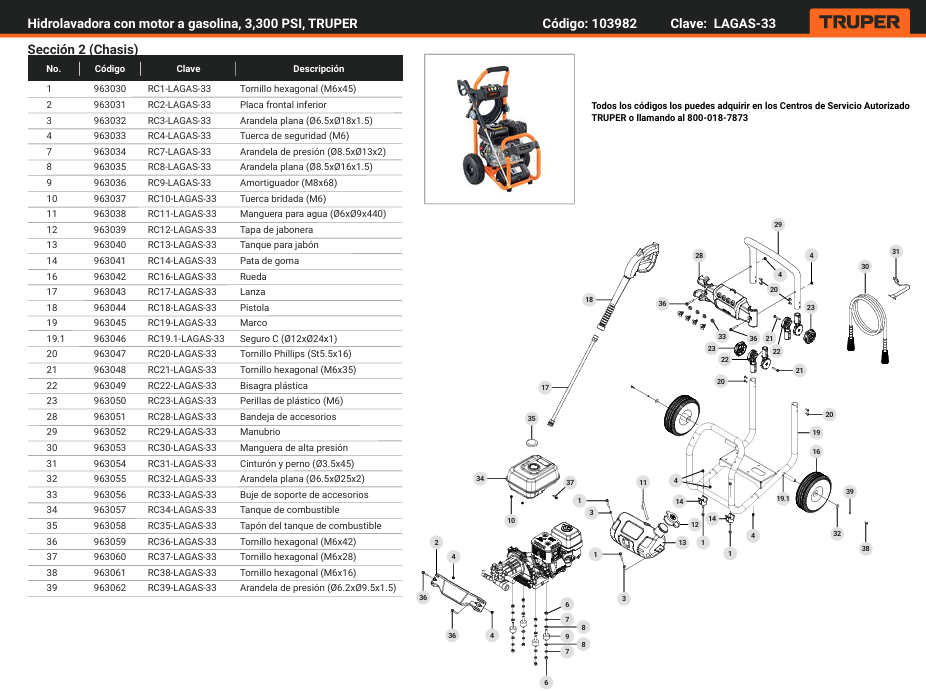
Task: Click callout 2 on the lower front plate
Action: (436, 542)
